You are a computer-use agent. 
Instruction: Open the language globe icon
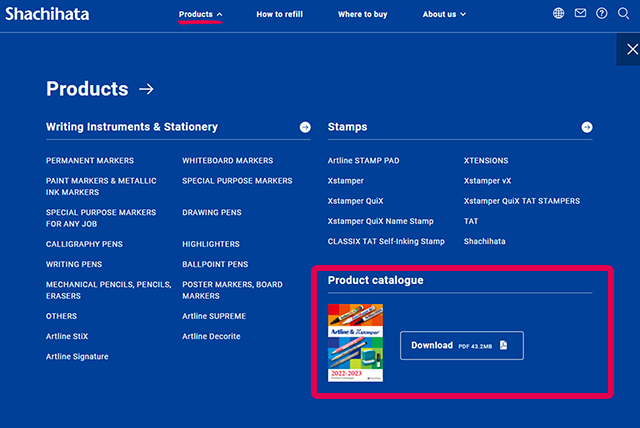click(x=558, y=13)
